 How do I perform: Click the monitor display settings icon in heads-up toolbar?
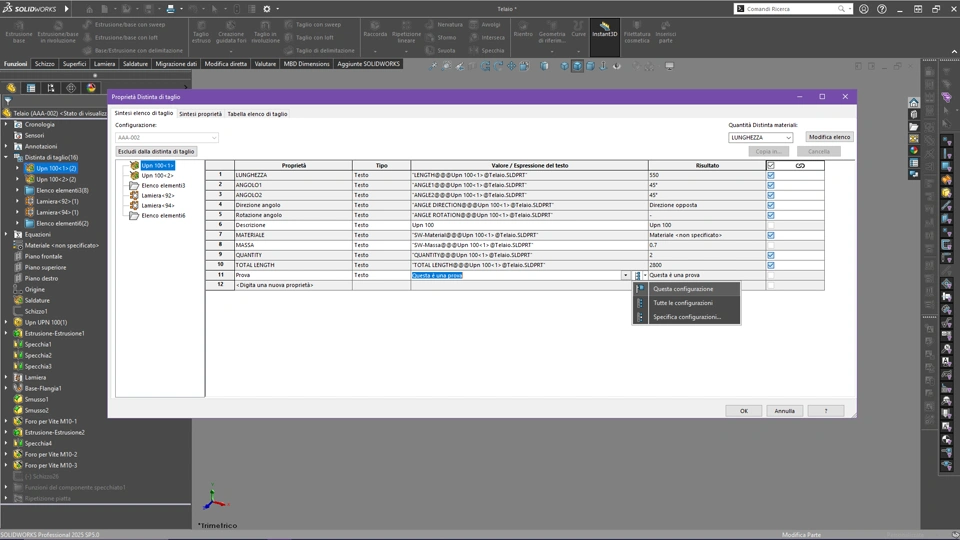669,66
